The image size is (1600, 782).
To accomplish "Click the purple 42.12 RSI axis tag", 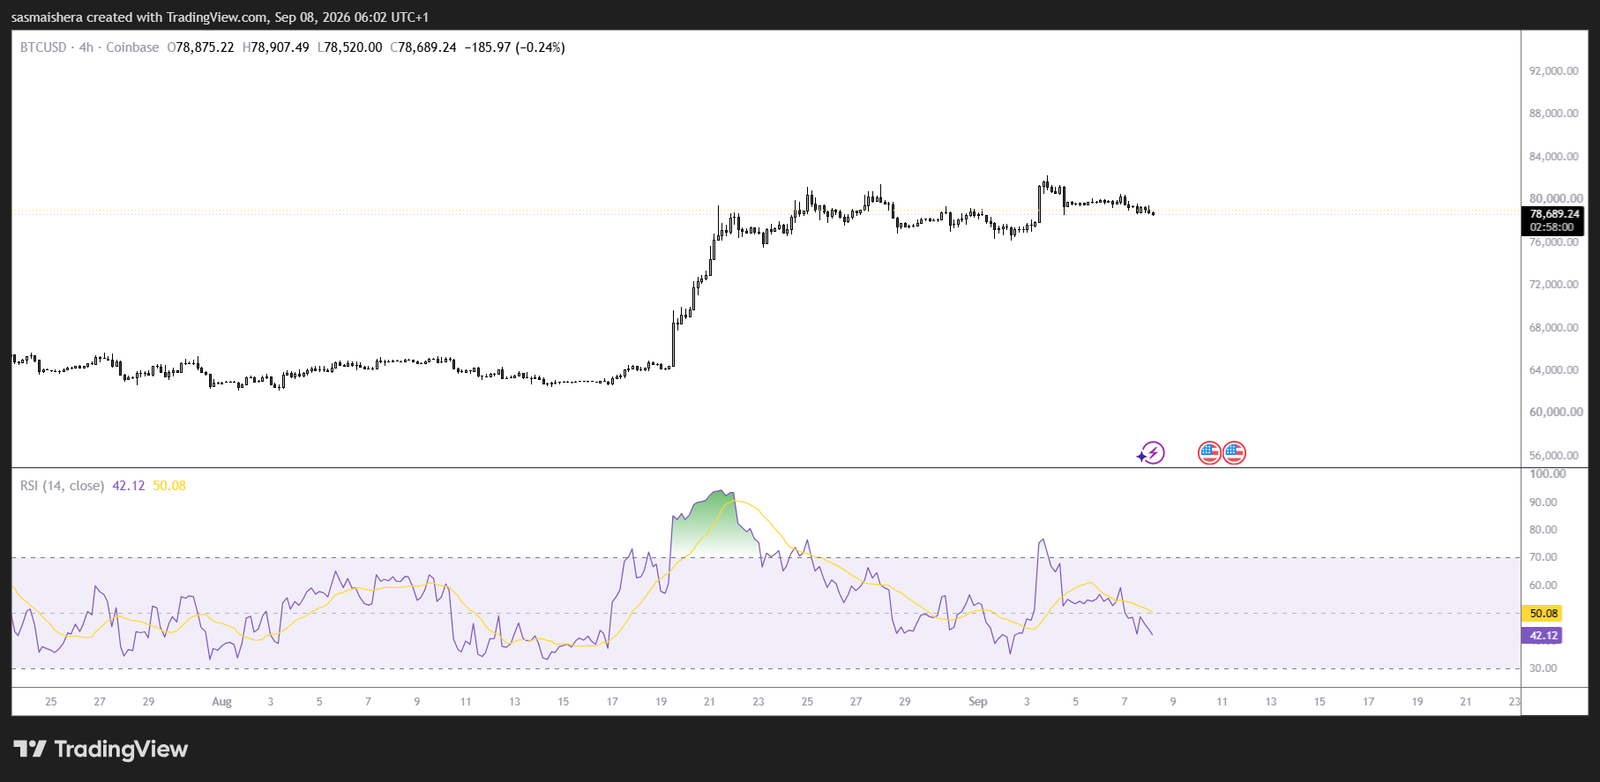I will coord(1543,636).
